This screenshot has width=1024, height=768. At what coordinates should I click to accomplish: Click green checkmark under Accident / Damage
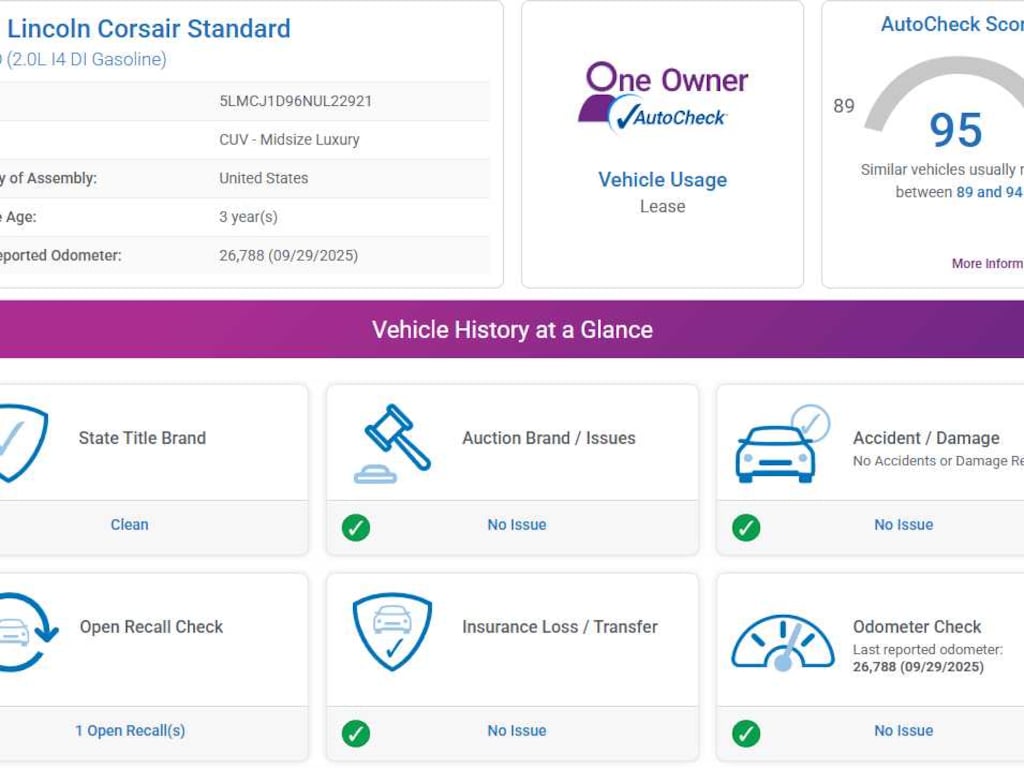[746, 527]
